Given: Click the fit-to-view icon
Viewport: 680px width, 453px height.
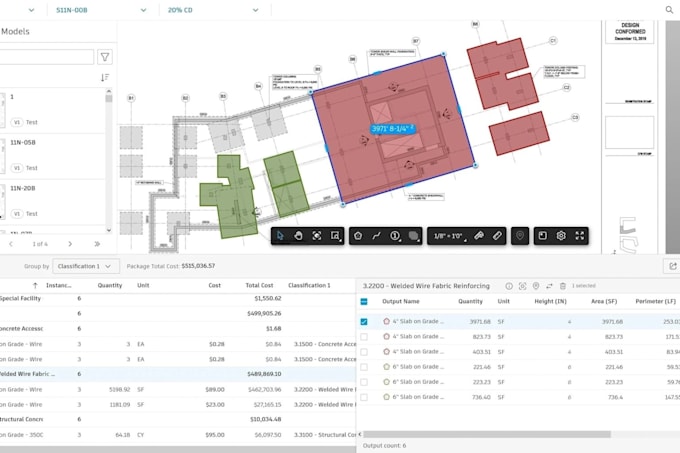Looking at the screenshot, I should pos(317,235).
